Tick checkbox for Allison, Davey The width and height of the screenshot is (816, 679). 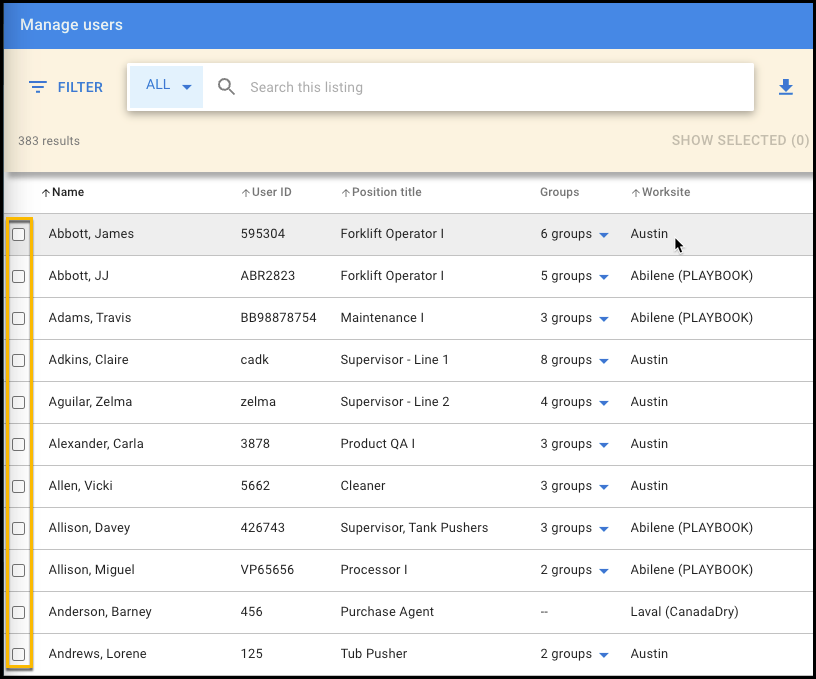pyautogui.click(x=18, y=527)
